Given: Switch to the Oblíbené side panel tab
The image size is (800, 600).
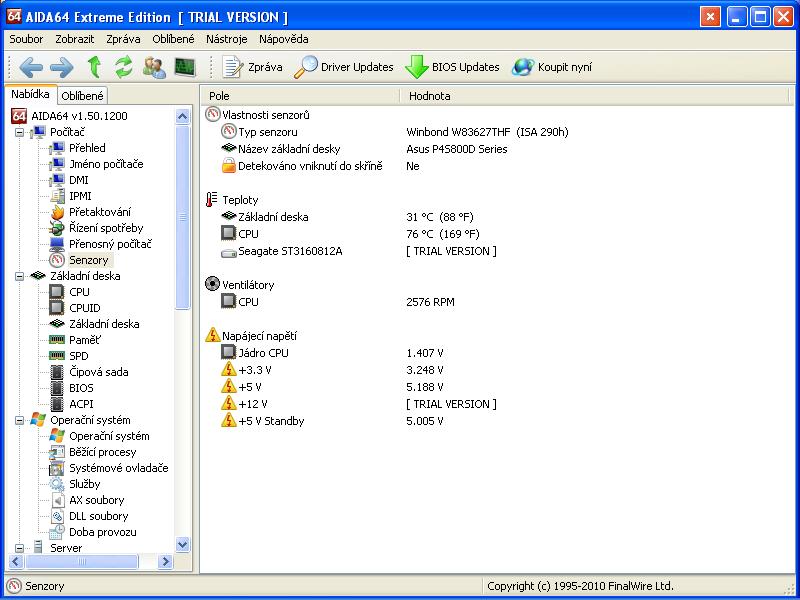Looking at the screenshot, I should 82,95.
